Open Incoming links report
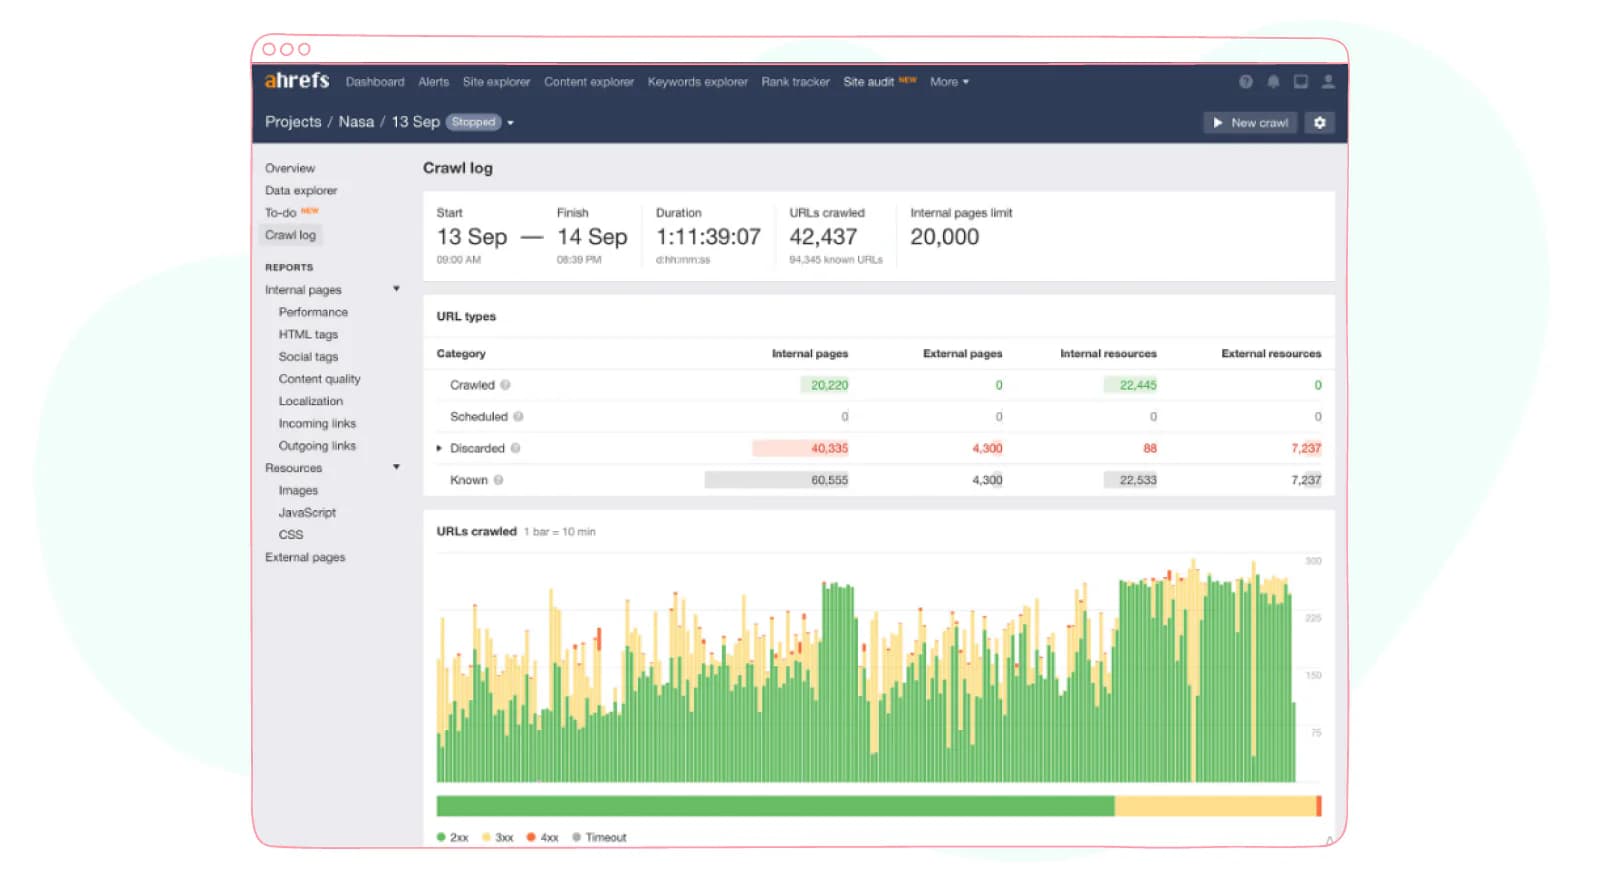Screen dimensions: 1600x880 317,424
